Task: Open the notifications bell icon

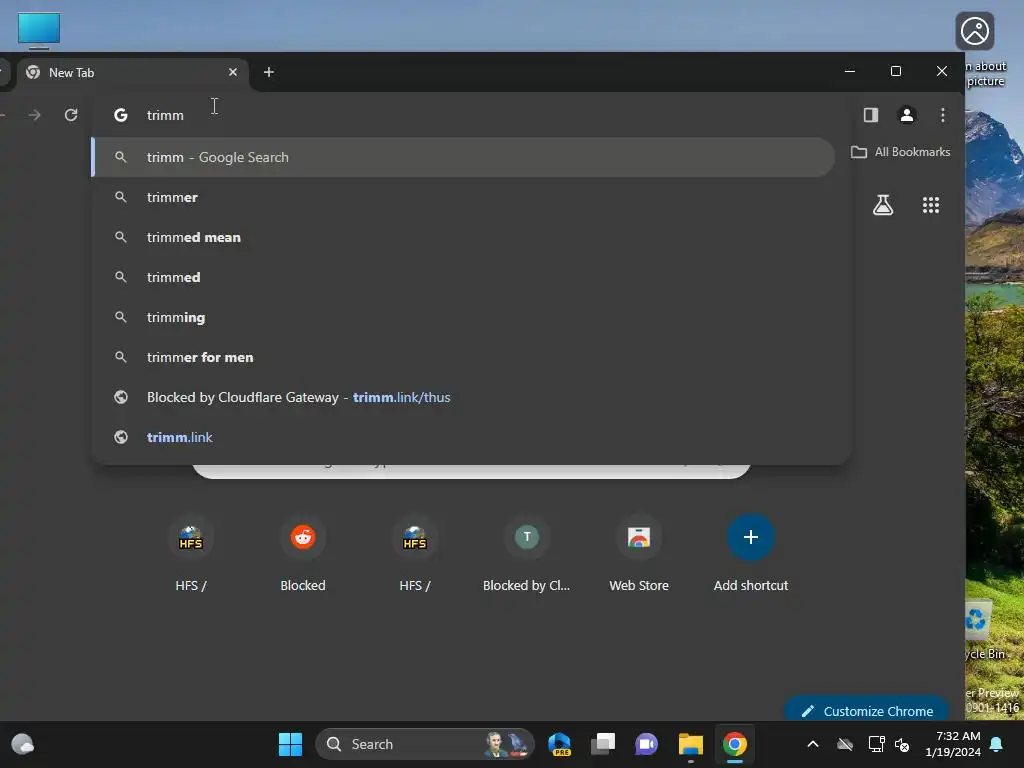Action: [x=997, y=744]
